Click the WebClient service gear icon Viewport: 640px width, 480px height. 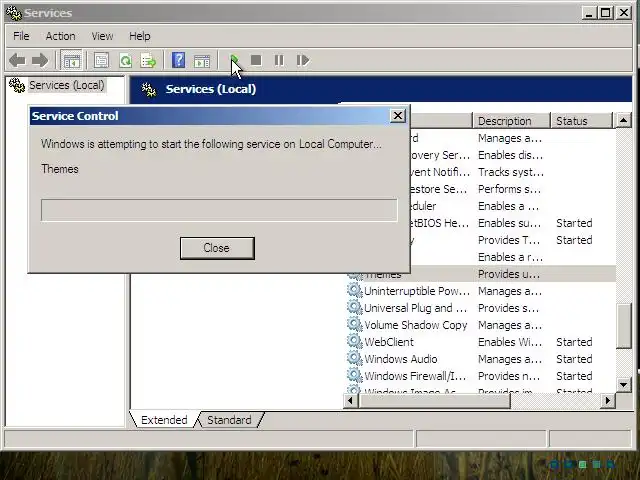(x=354, y=342)
